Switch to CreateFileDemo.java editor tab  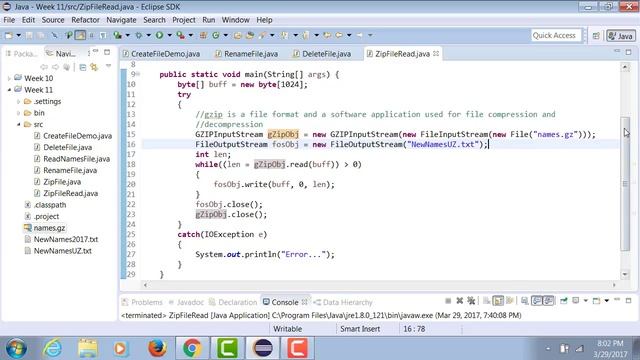161,54
